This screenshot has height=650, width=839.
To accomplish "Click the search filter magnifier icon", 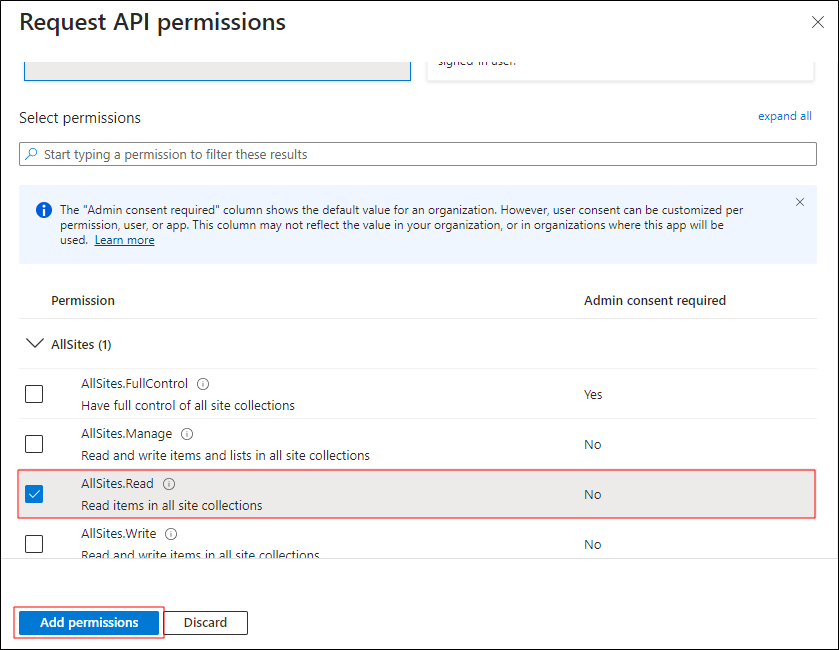I will click(x=32, y=154).
